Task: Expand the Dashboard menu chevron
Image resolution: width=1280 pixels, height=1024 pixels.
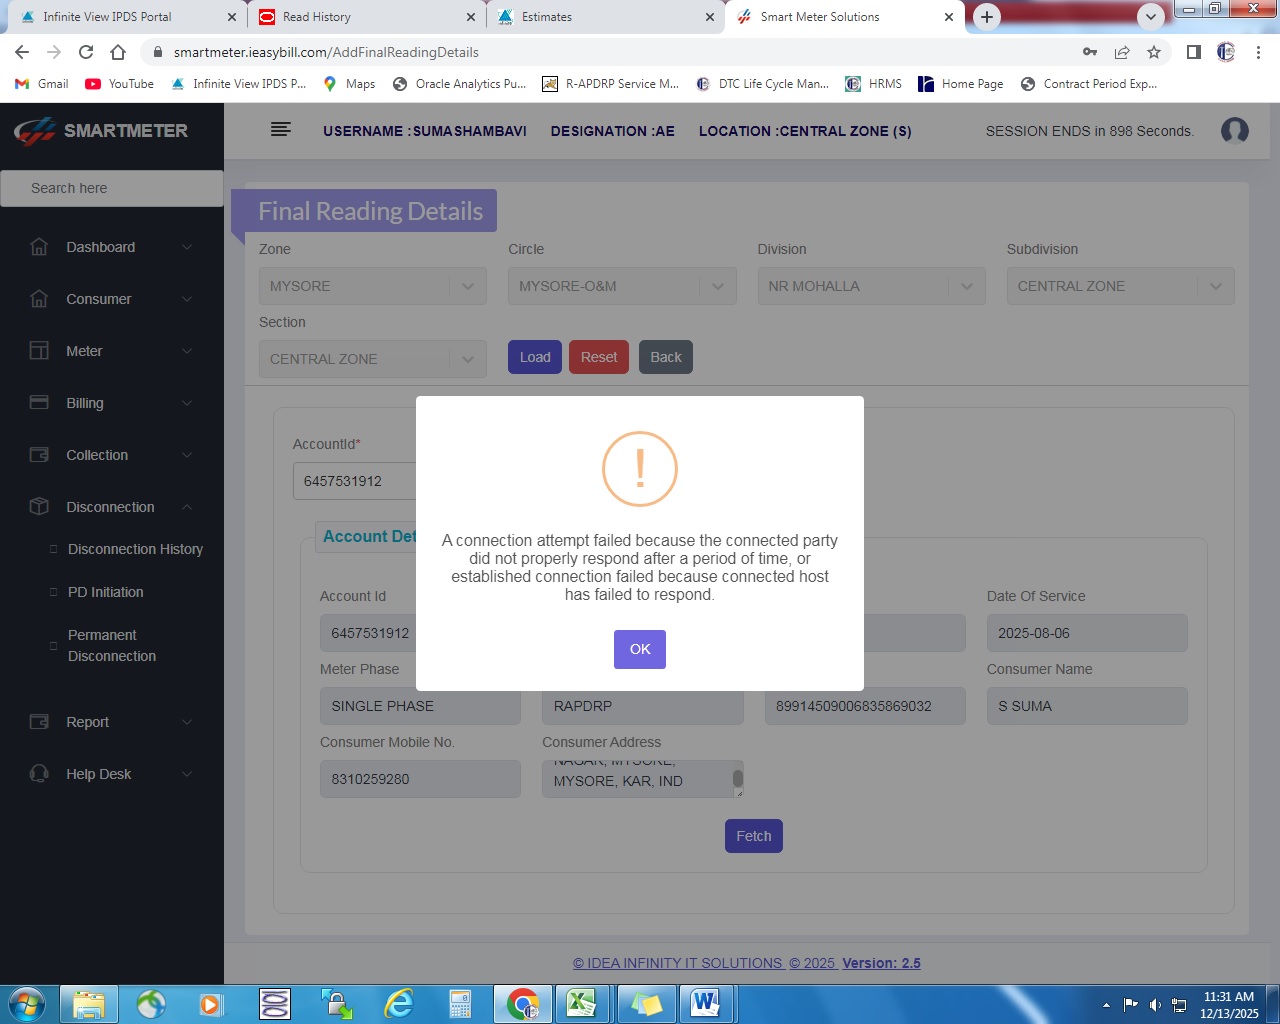Action: (187, 247)
